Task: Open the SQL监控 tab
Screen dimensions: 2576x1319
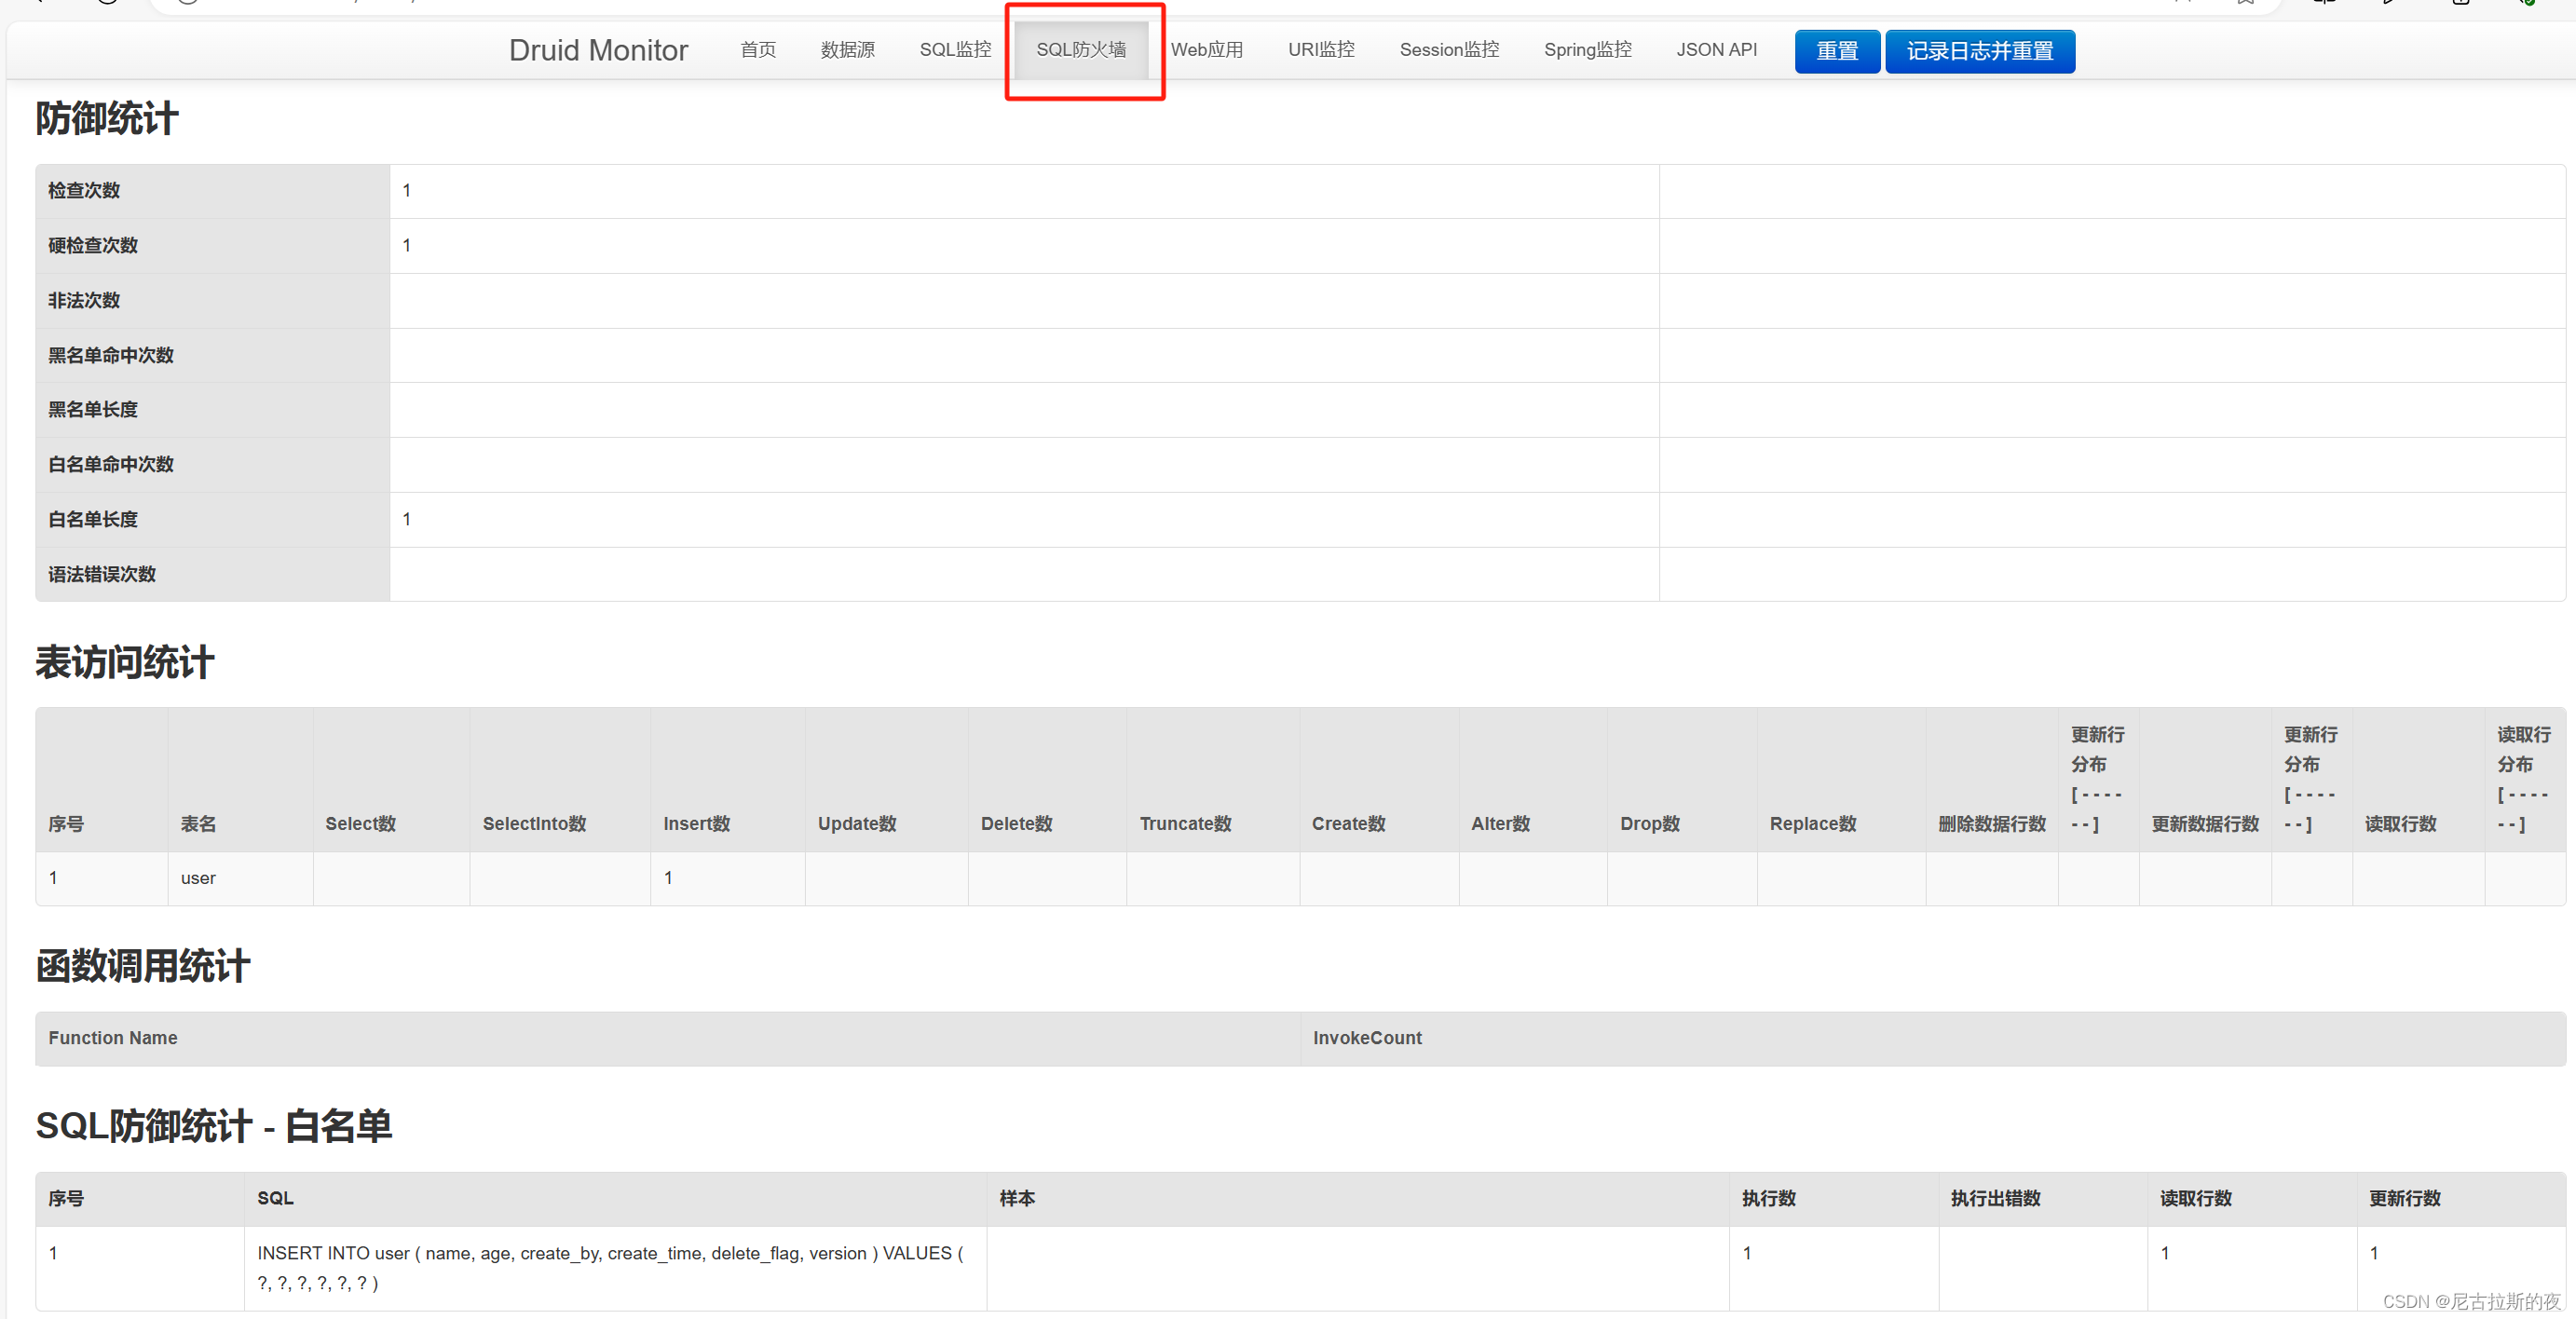Action: click(x=954, y=50)
